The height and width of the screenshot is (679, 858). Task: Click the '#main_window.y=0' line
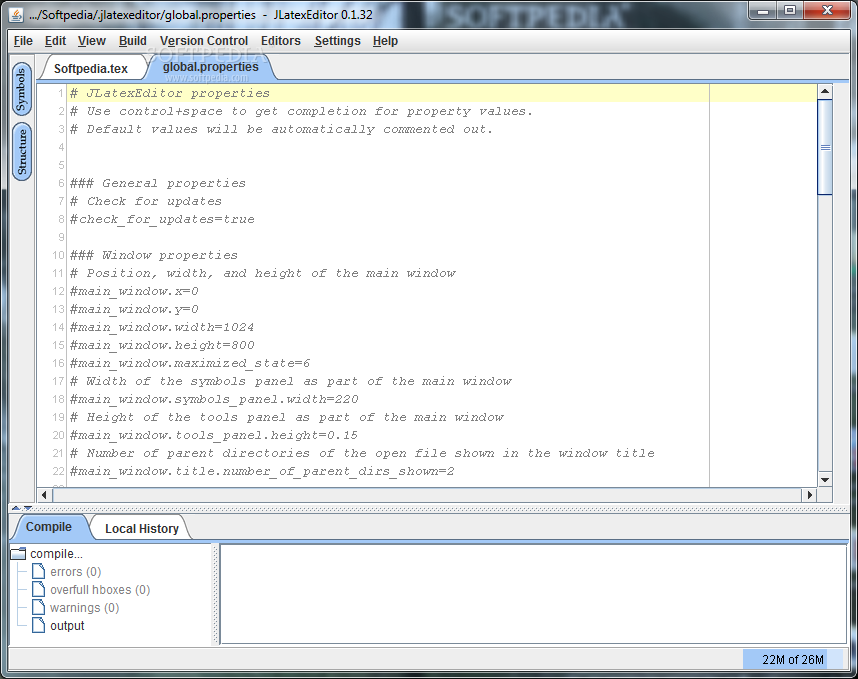(134, 309)
